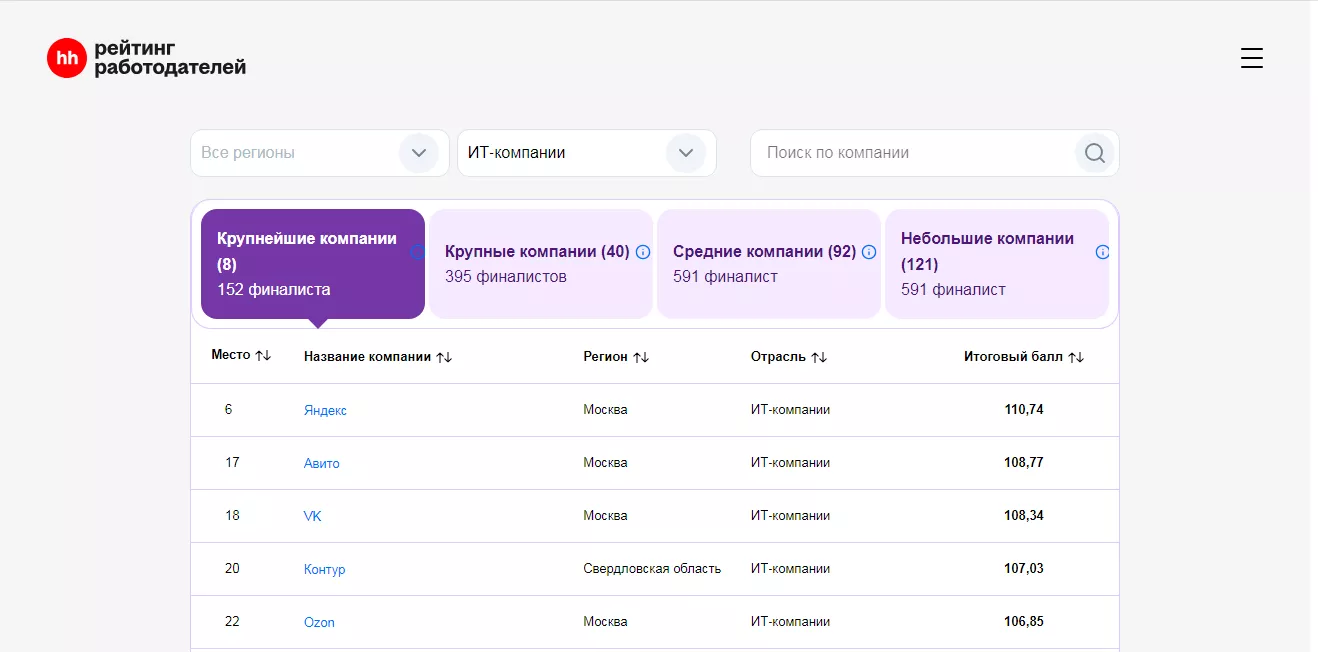Switch to Средние компании (92) tab
This screenshot has height=652, width=1318.
pos(764,264)
